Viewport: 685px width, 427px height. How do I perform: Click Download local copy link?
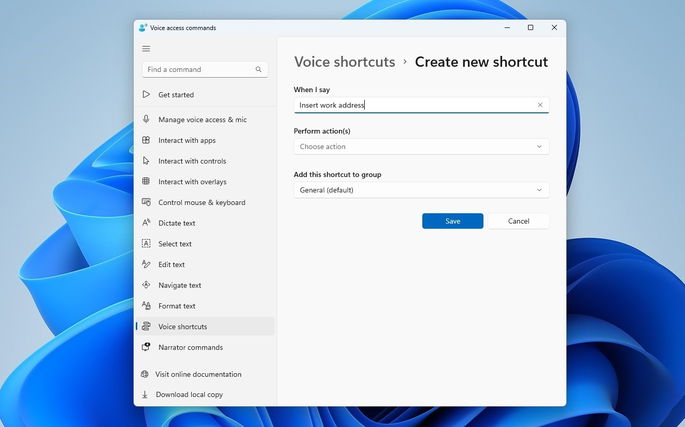tap(189, 394)
